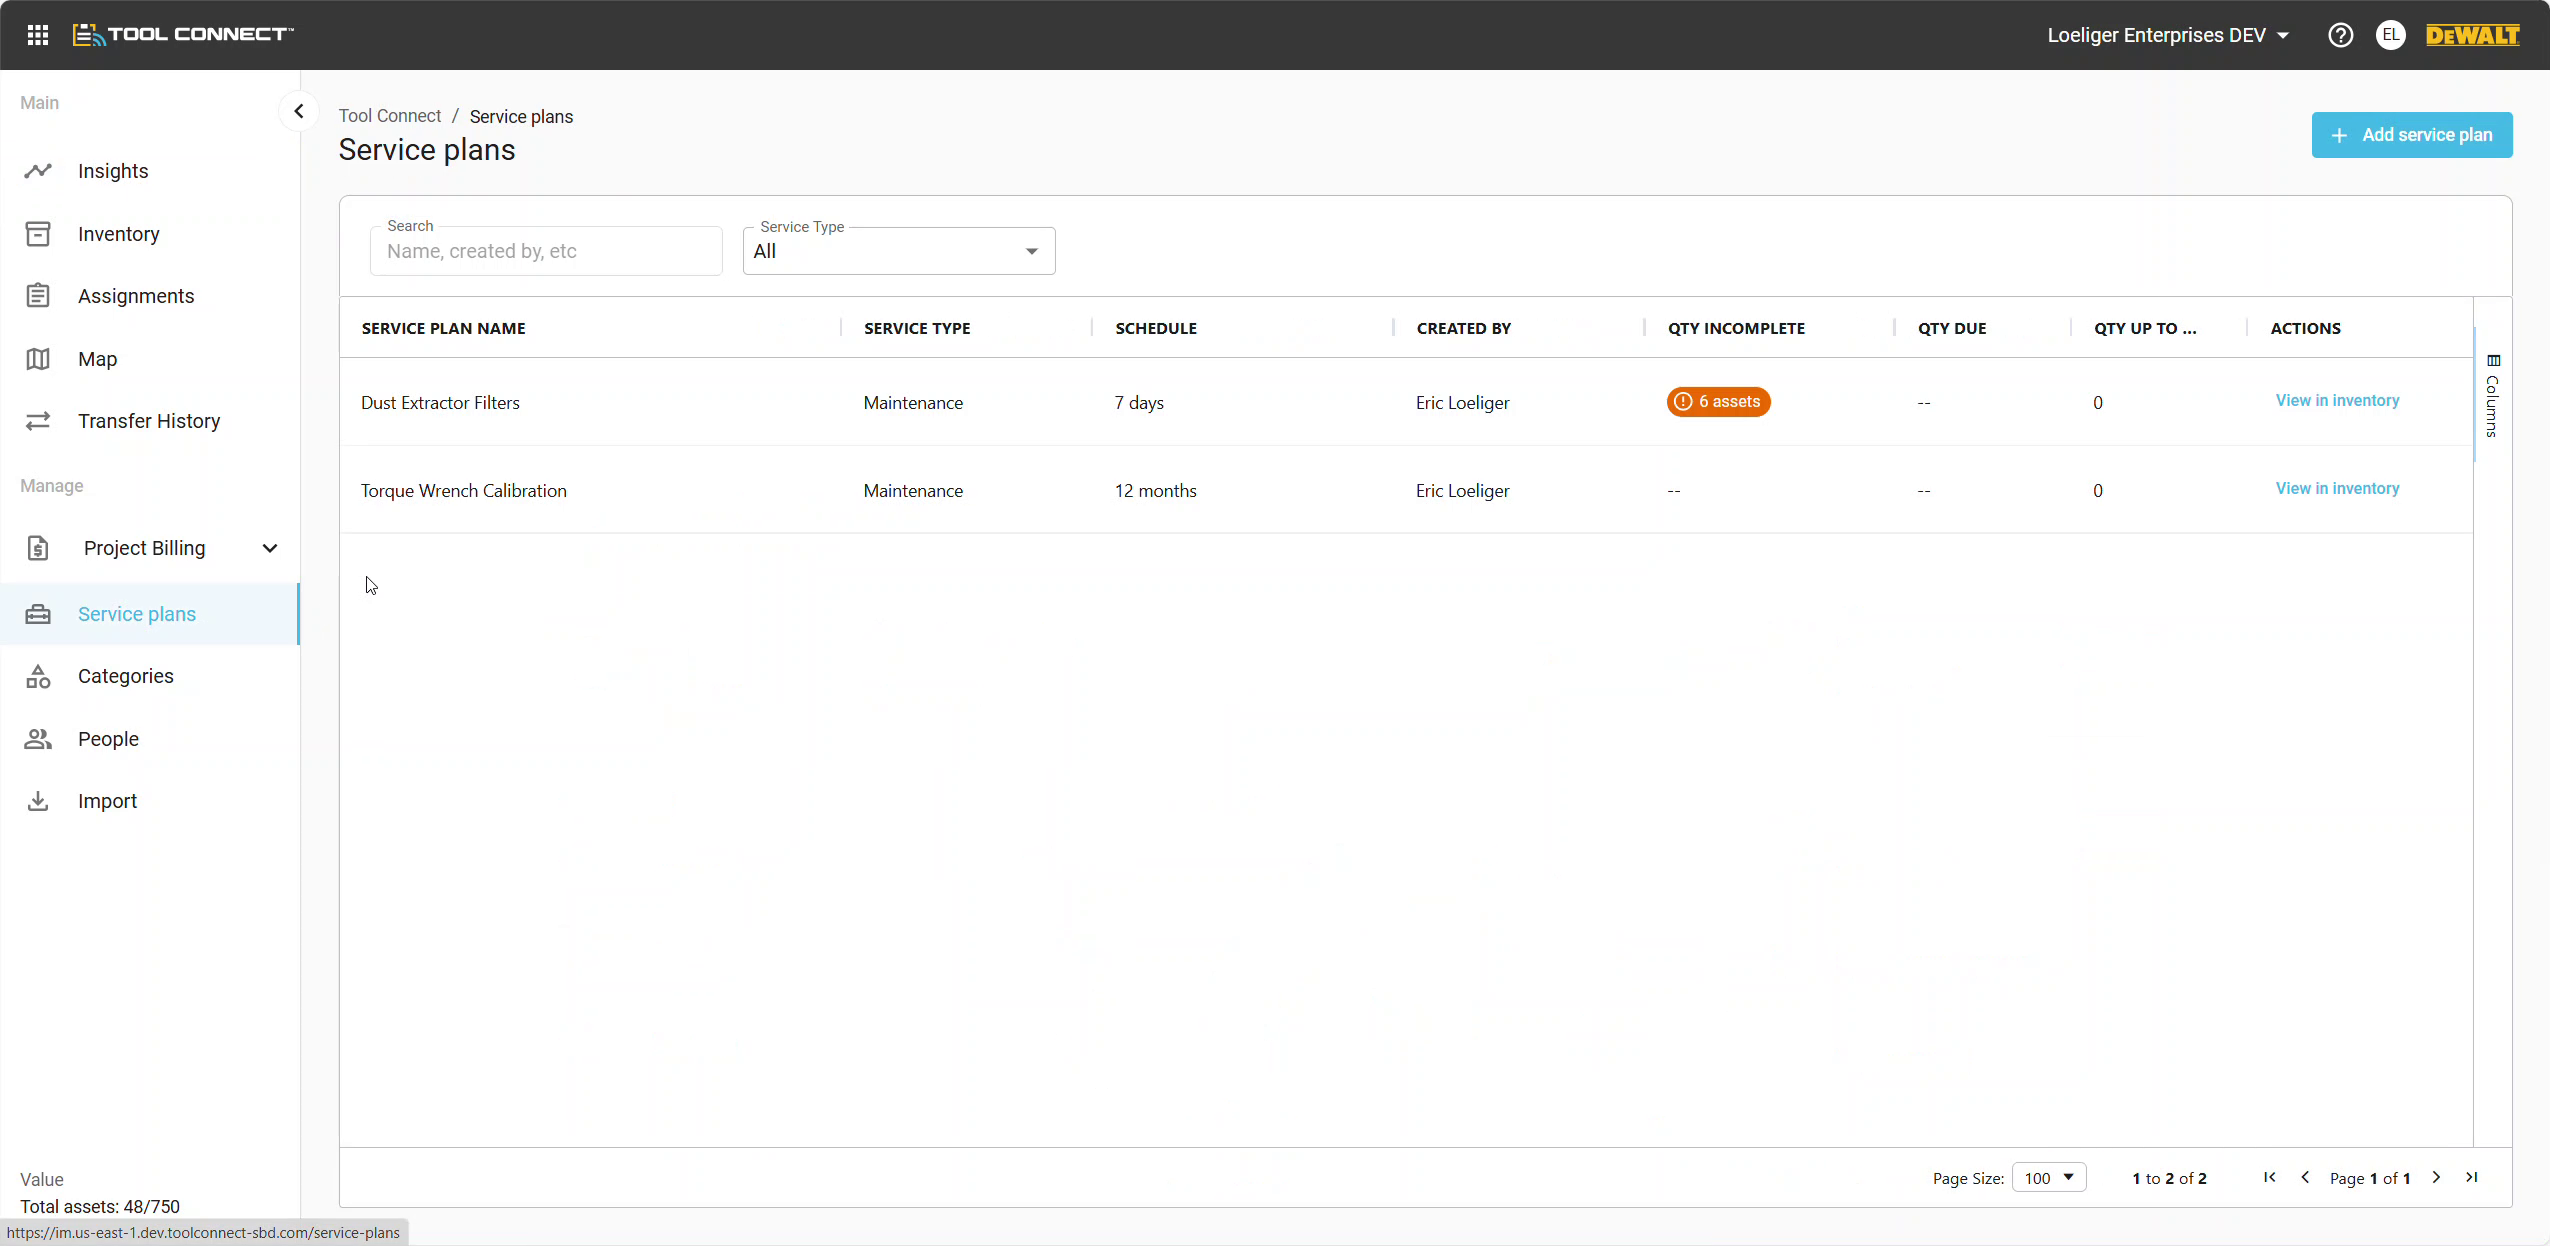Go to first page of table
Image resolution: width=2550 pixels, height=1246 pixels.
click(x=2270, y=1177)
